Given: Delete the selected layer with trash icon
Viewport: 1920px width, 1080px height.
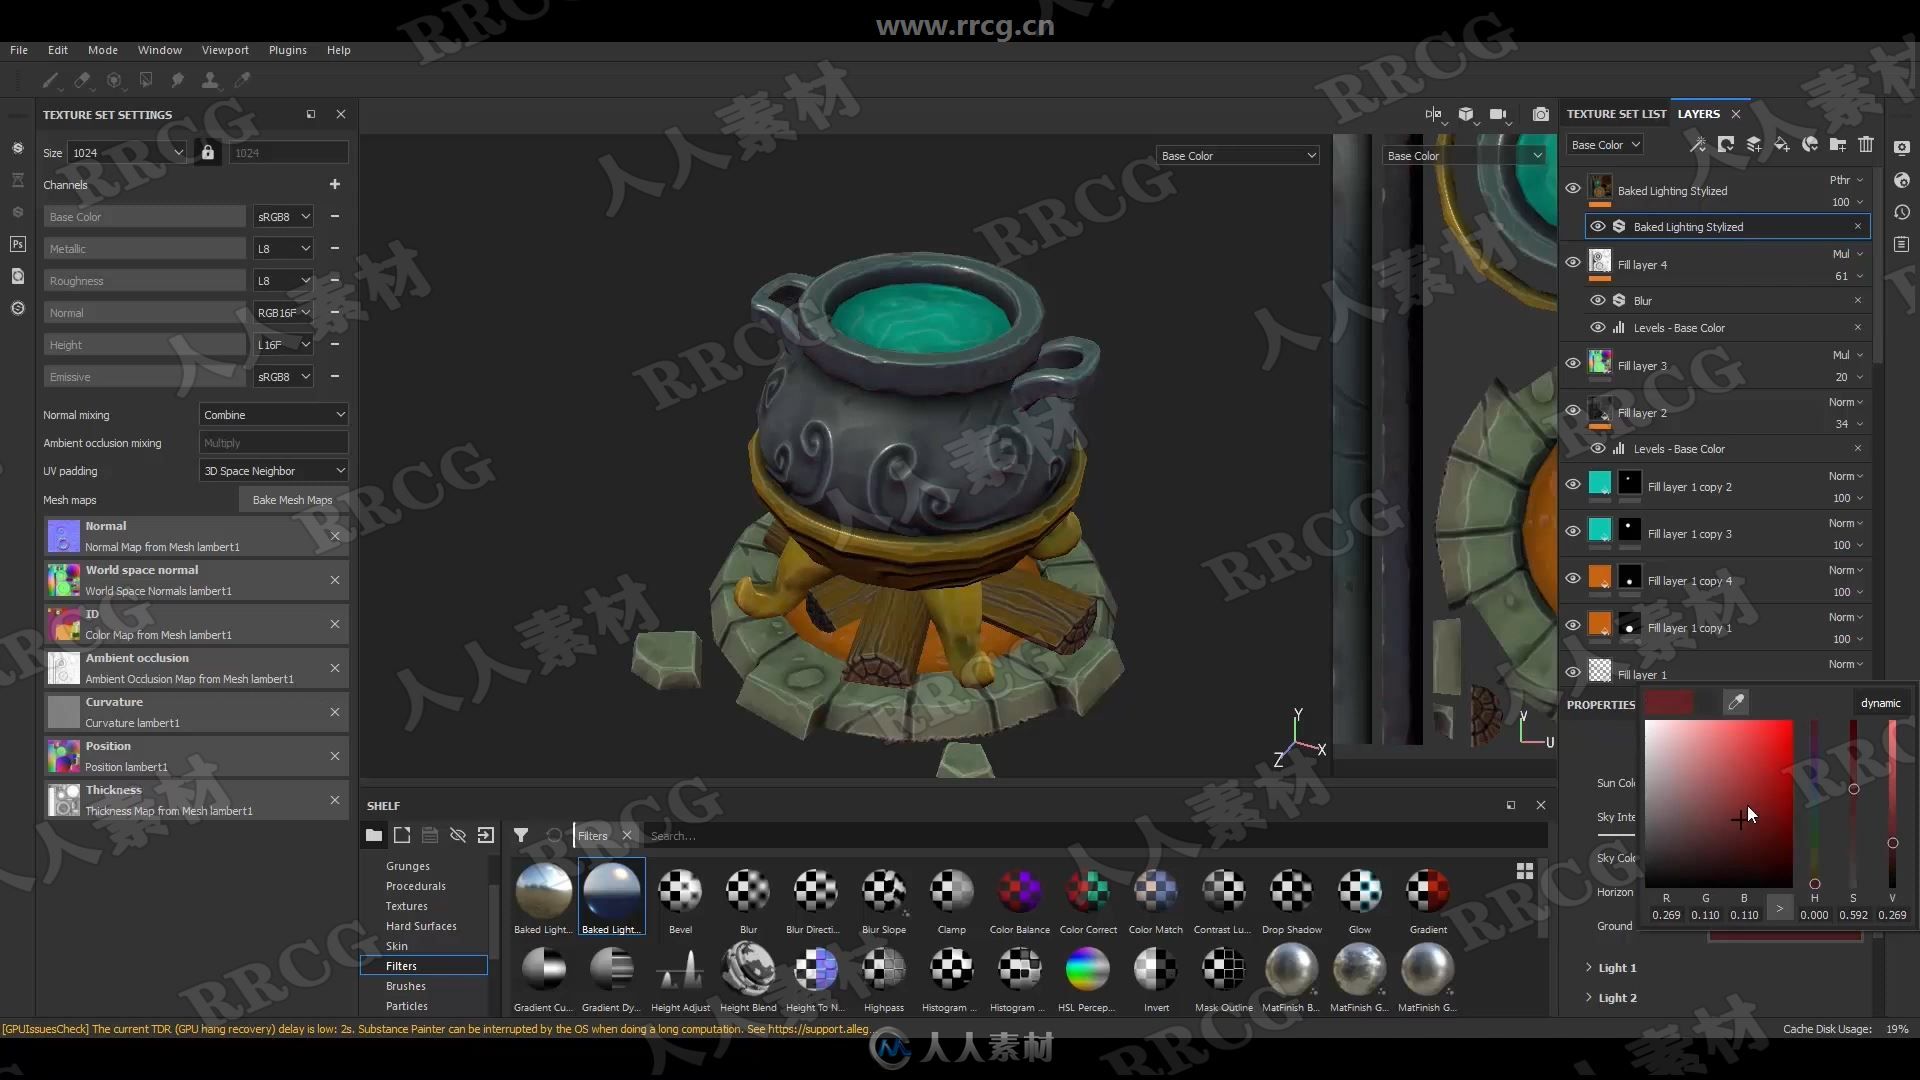Looking at the screenshot, I should [1866, 145].
